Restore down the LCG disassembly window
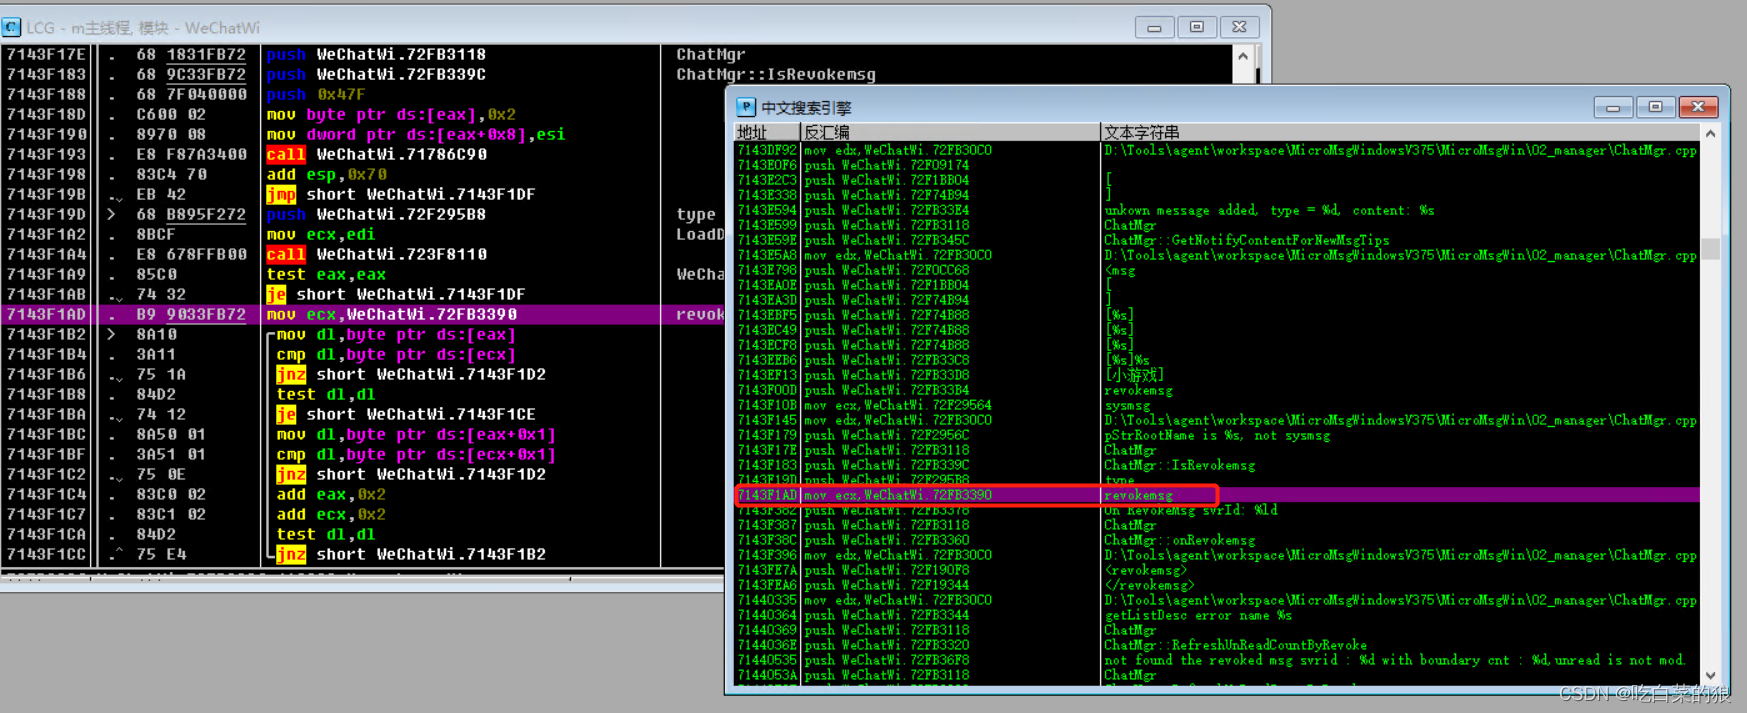 point(1197,27)
